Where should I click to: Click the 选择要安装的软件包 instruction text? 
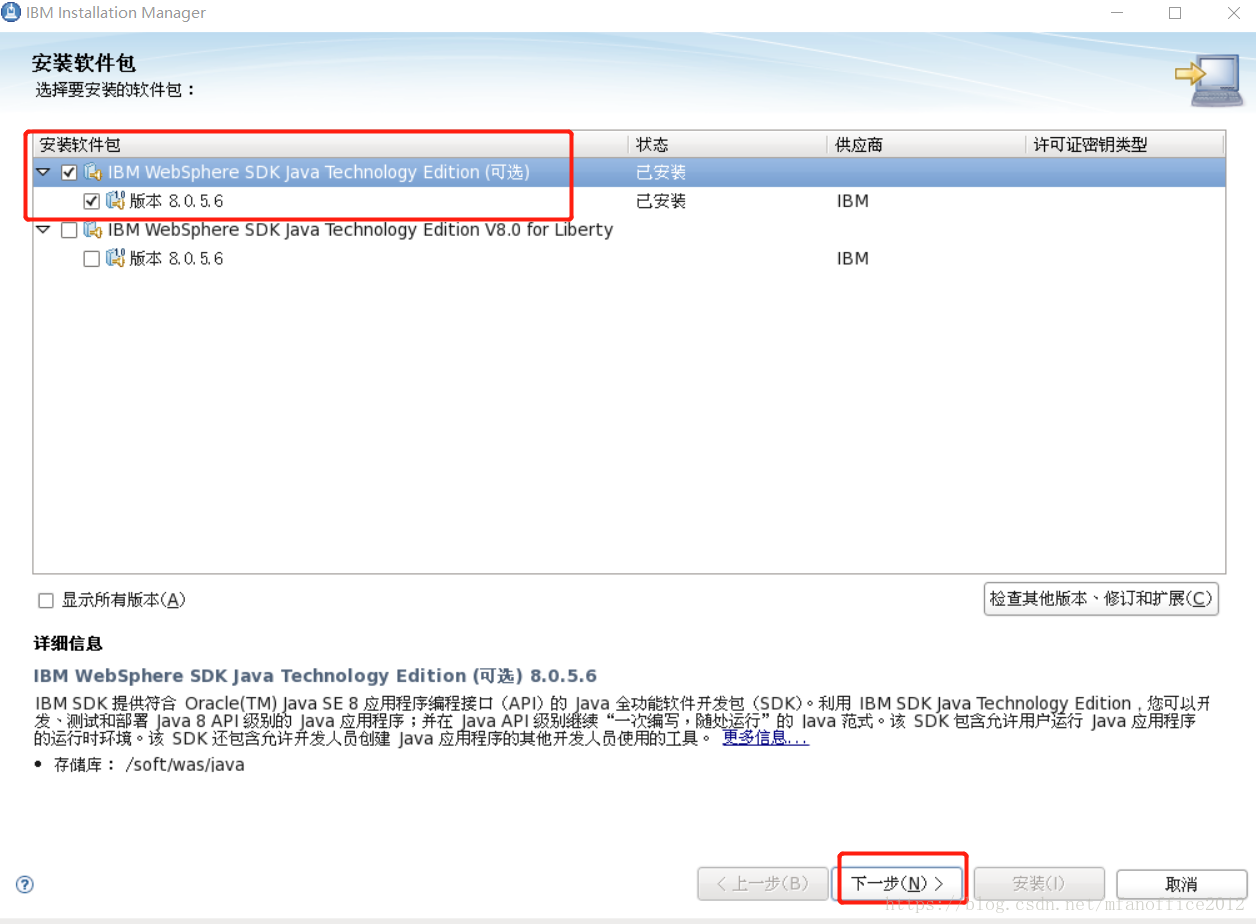coord(116,90)
